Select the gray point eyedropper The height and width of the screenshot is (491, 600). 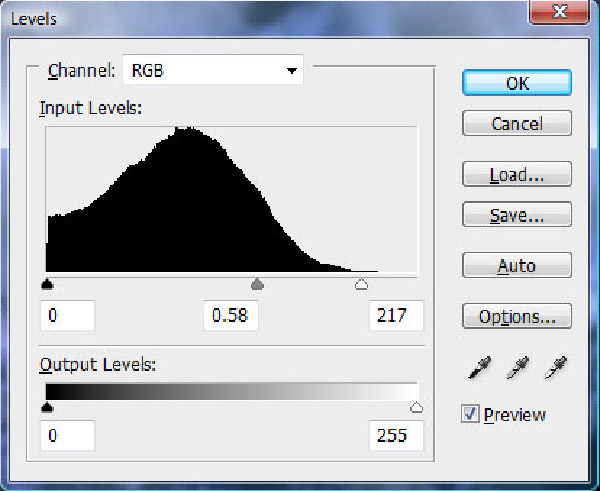(517, 367)
